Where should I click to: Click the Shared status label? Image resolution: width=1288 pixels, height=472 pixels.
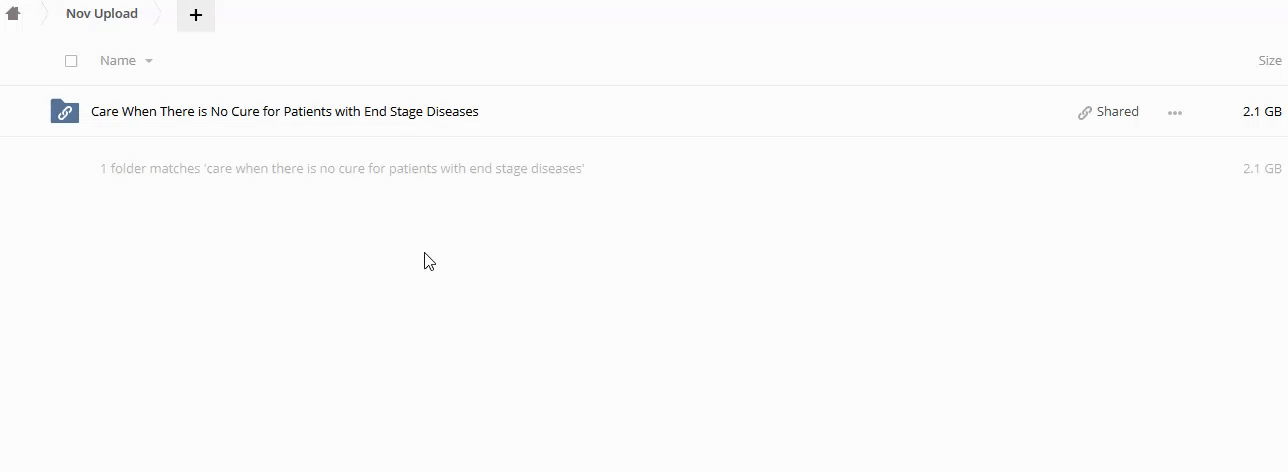1117,111
